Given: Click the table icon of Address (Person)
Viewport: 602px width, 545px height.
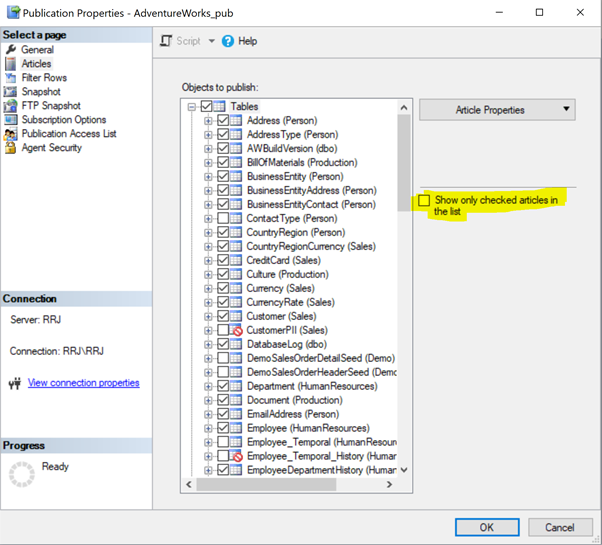Looking at the screenshot, I should 236,121.
